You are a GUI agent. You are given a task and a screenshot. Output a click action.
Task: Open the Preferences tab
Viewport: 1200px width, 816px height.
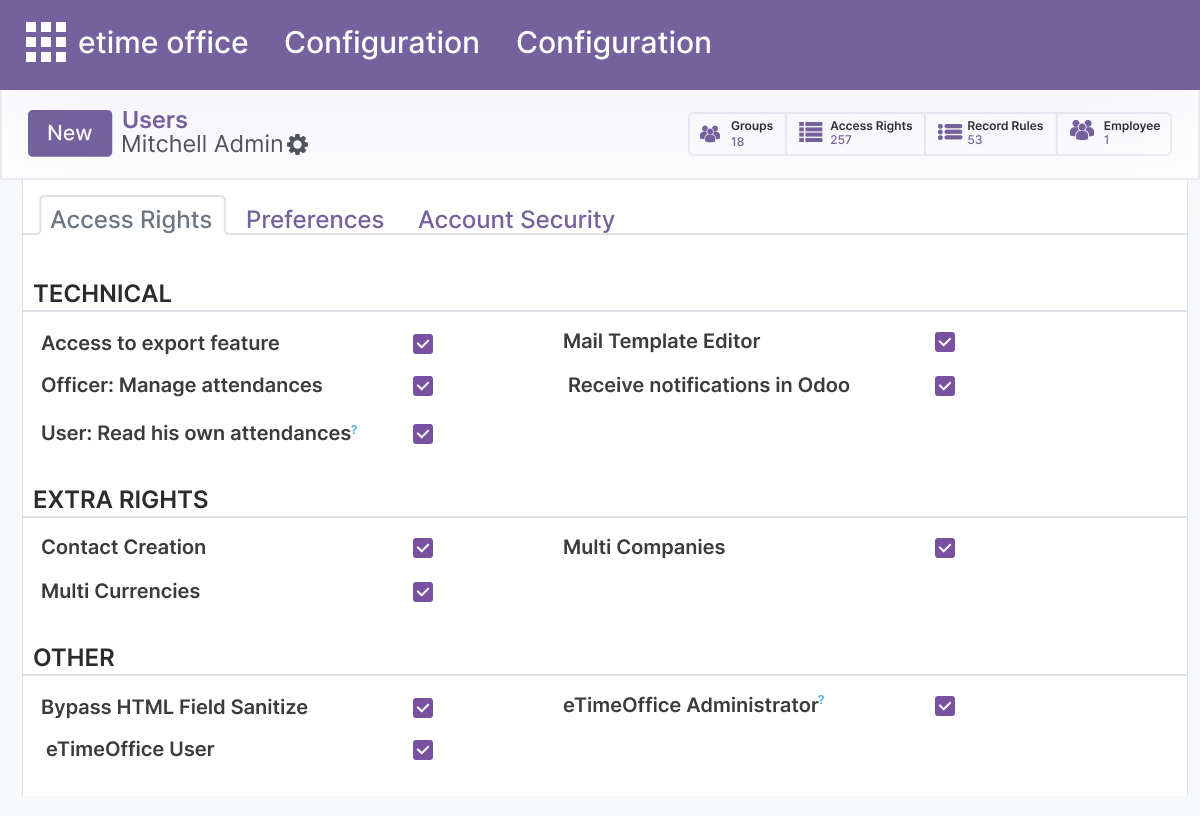315,219
